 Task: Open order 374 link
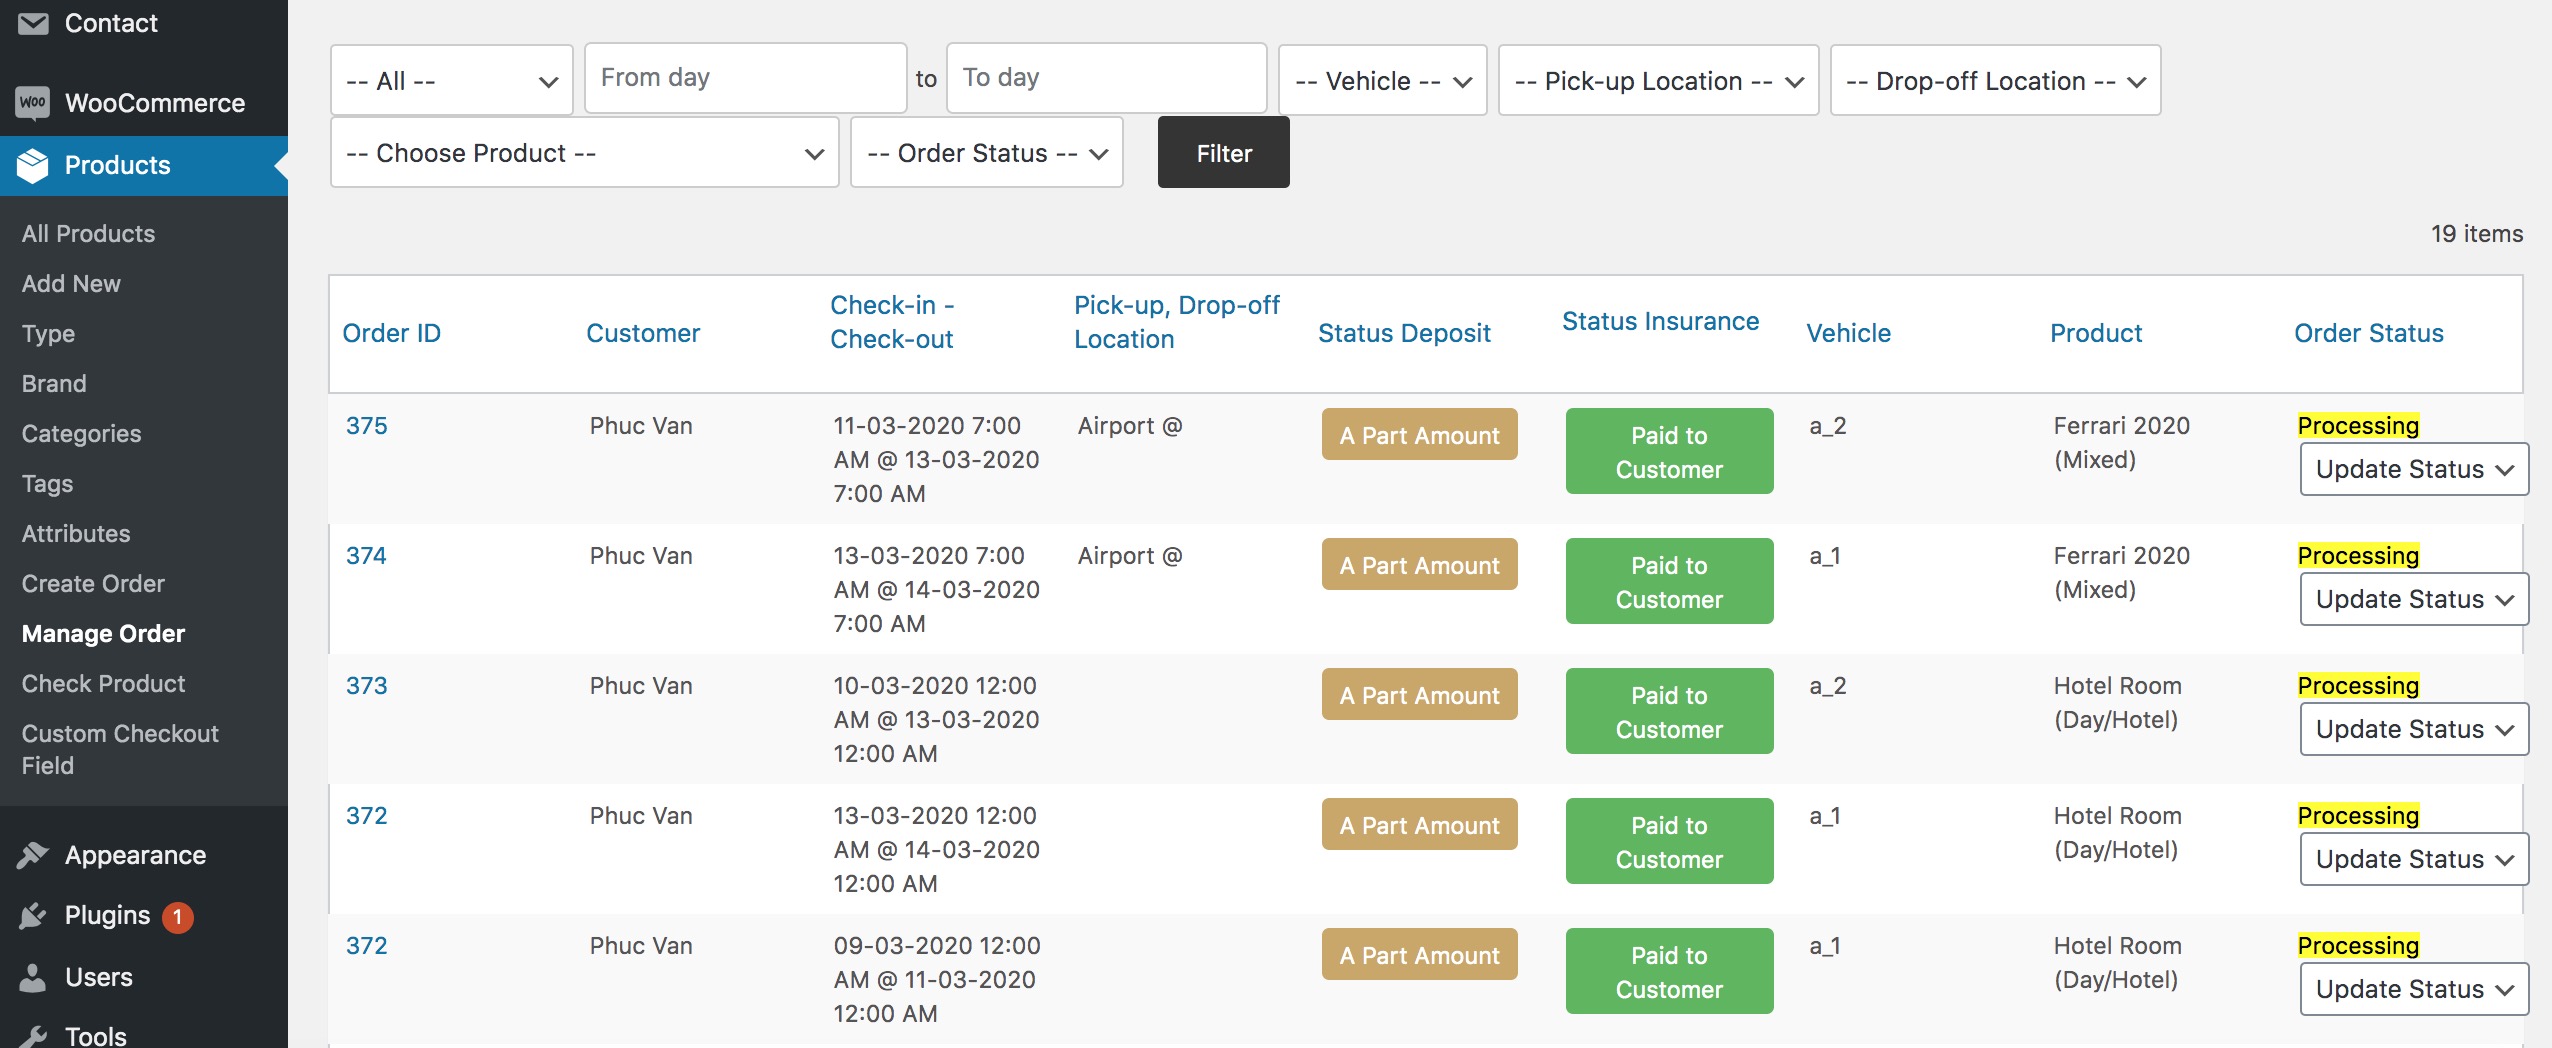click(366, 556)
